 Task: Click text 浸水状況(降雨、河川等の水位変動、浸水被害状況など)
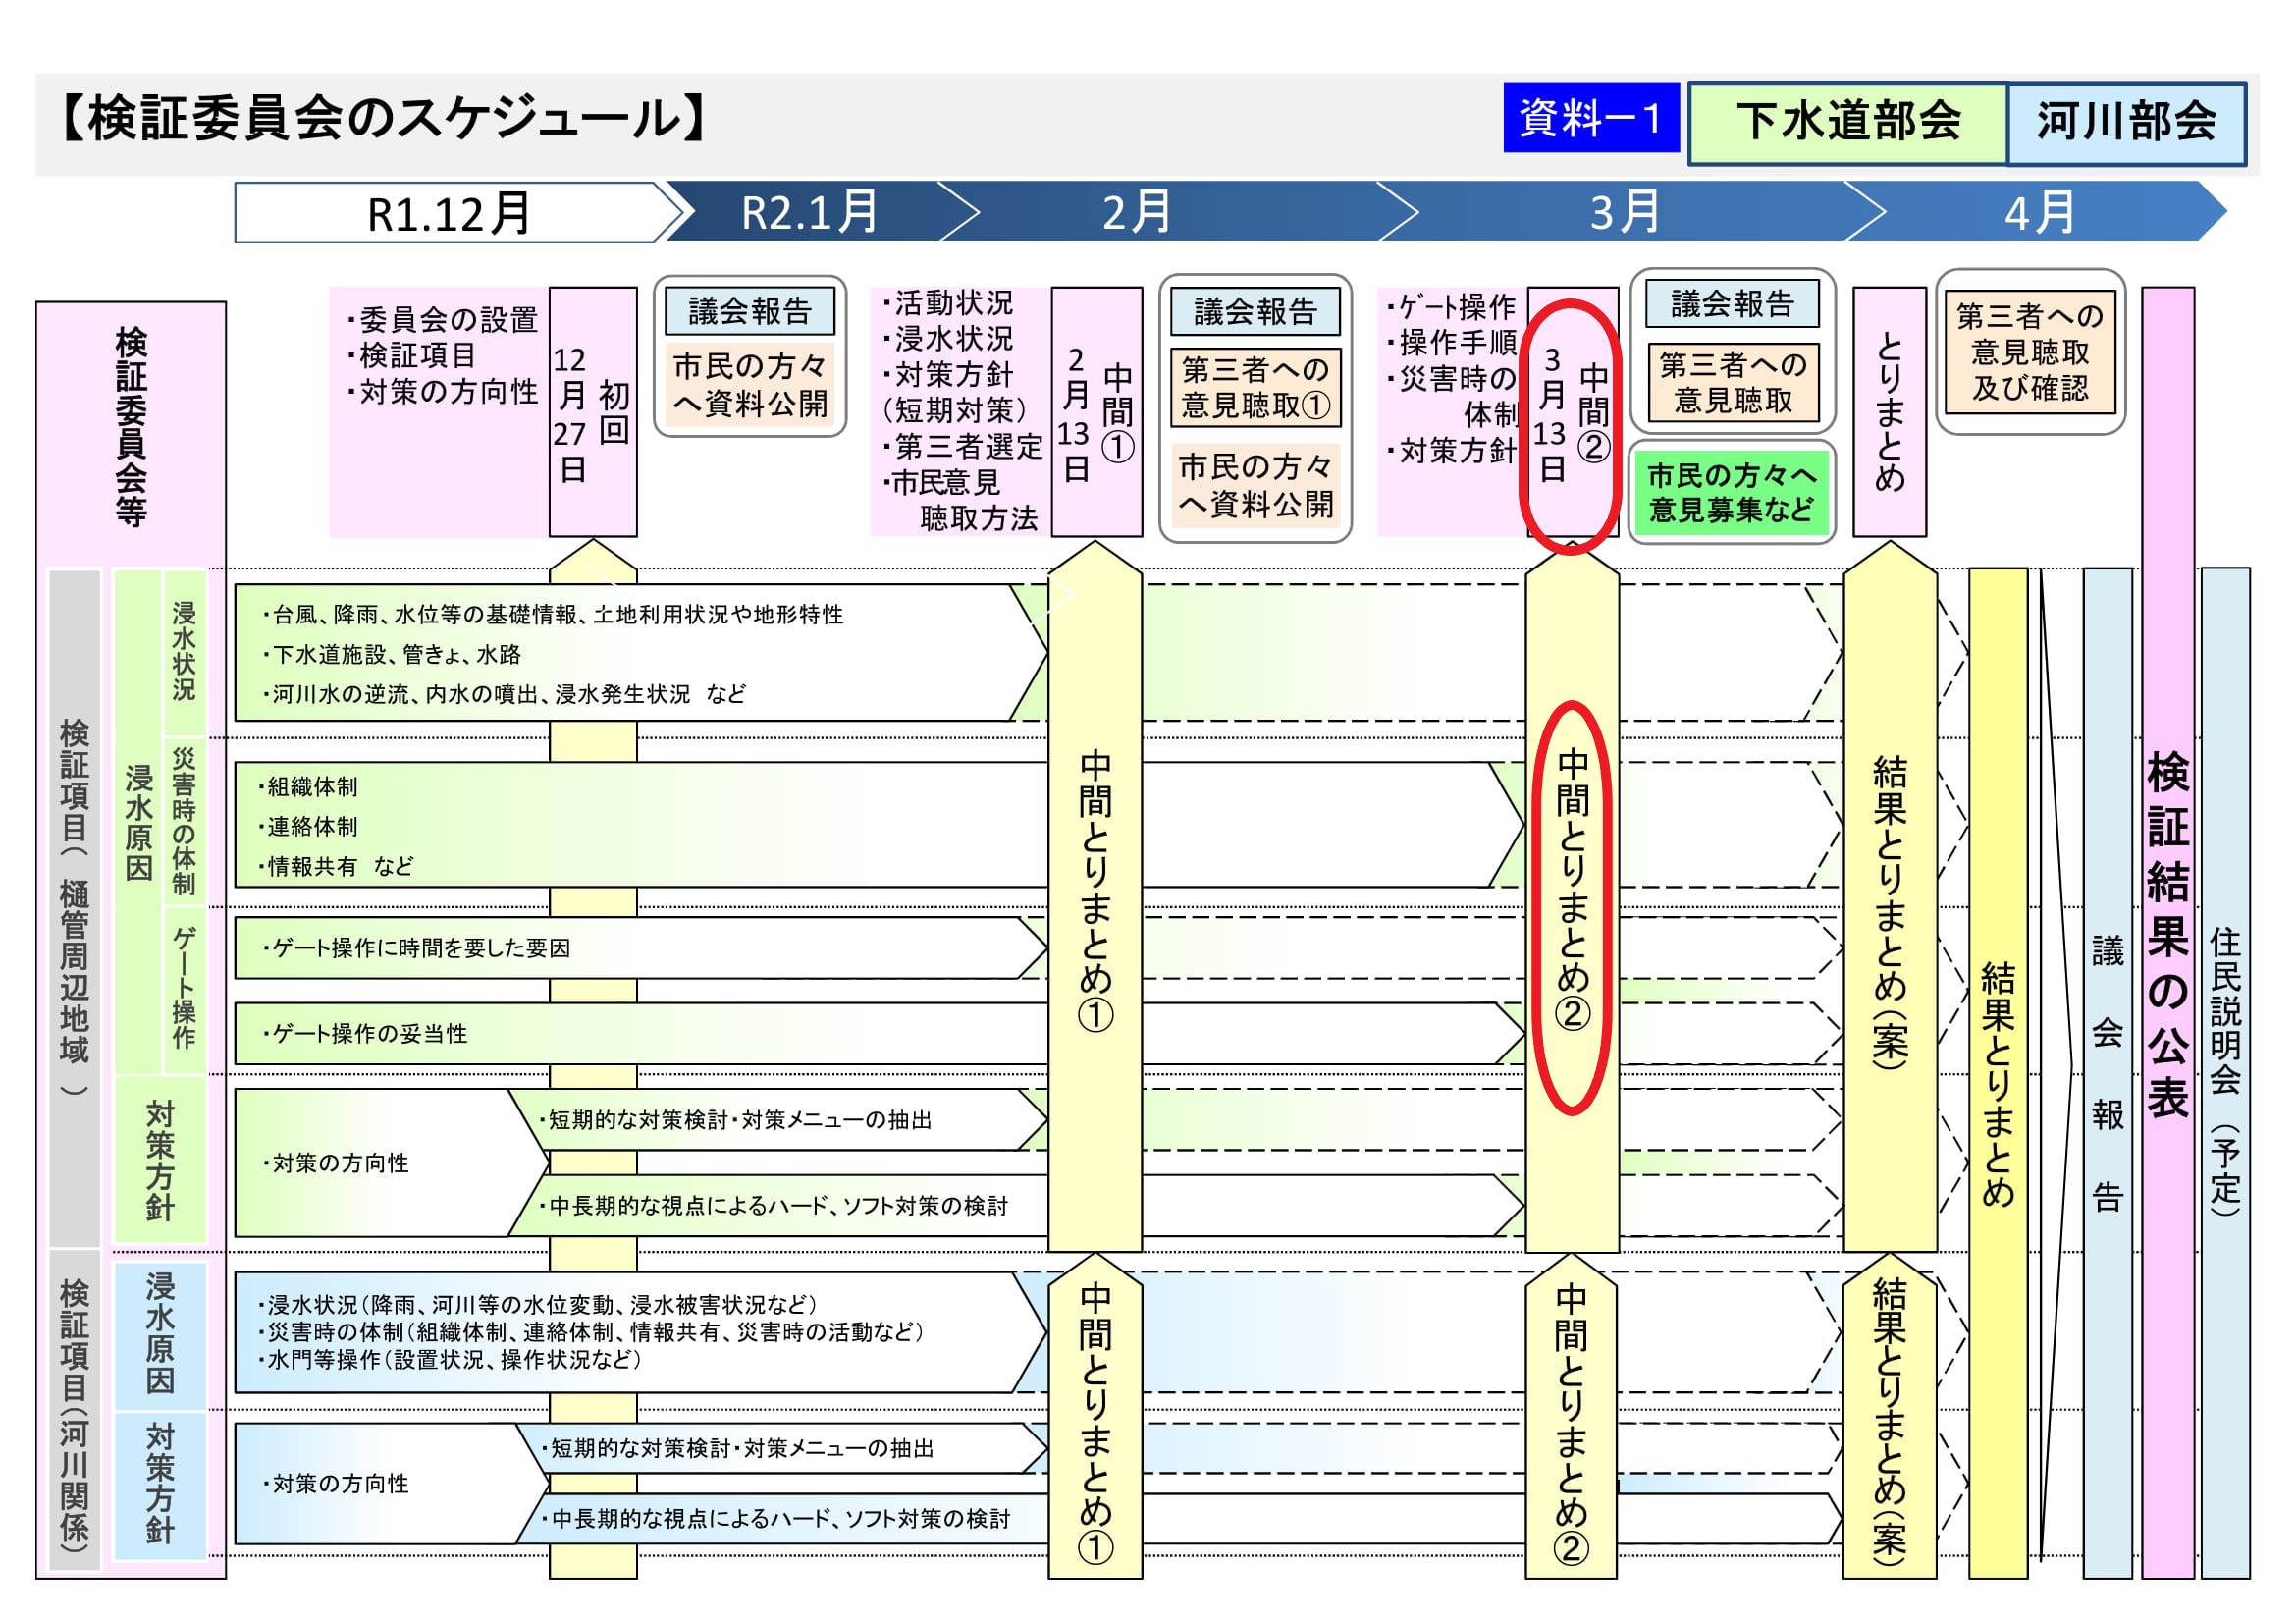(538, 1305)
